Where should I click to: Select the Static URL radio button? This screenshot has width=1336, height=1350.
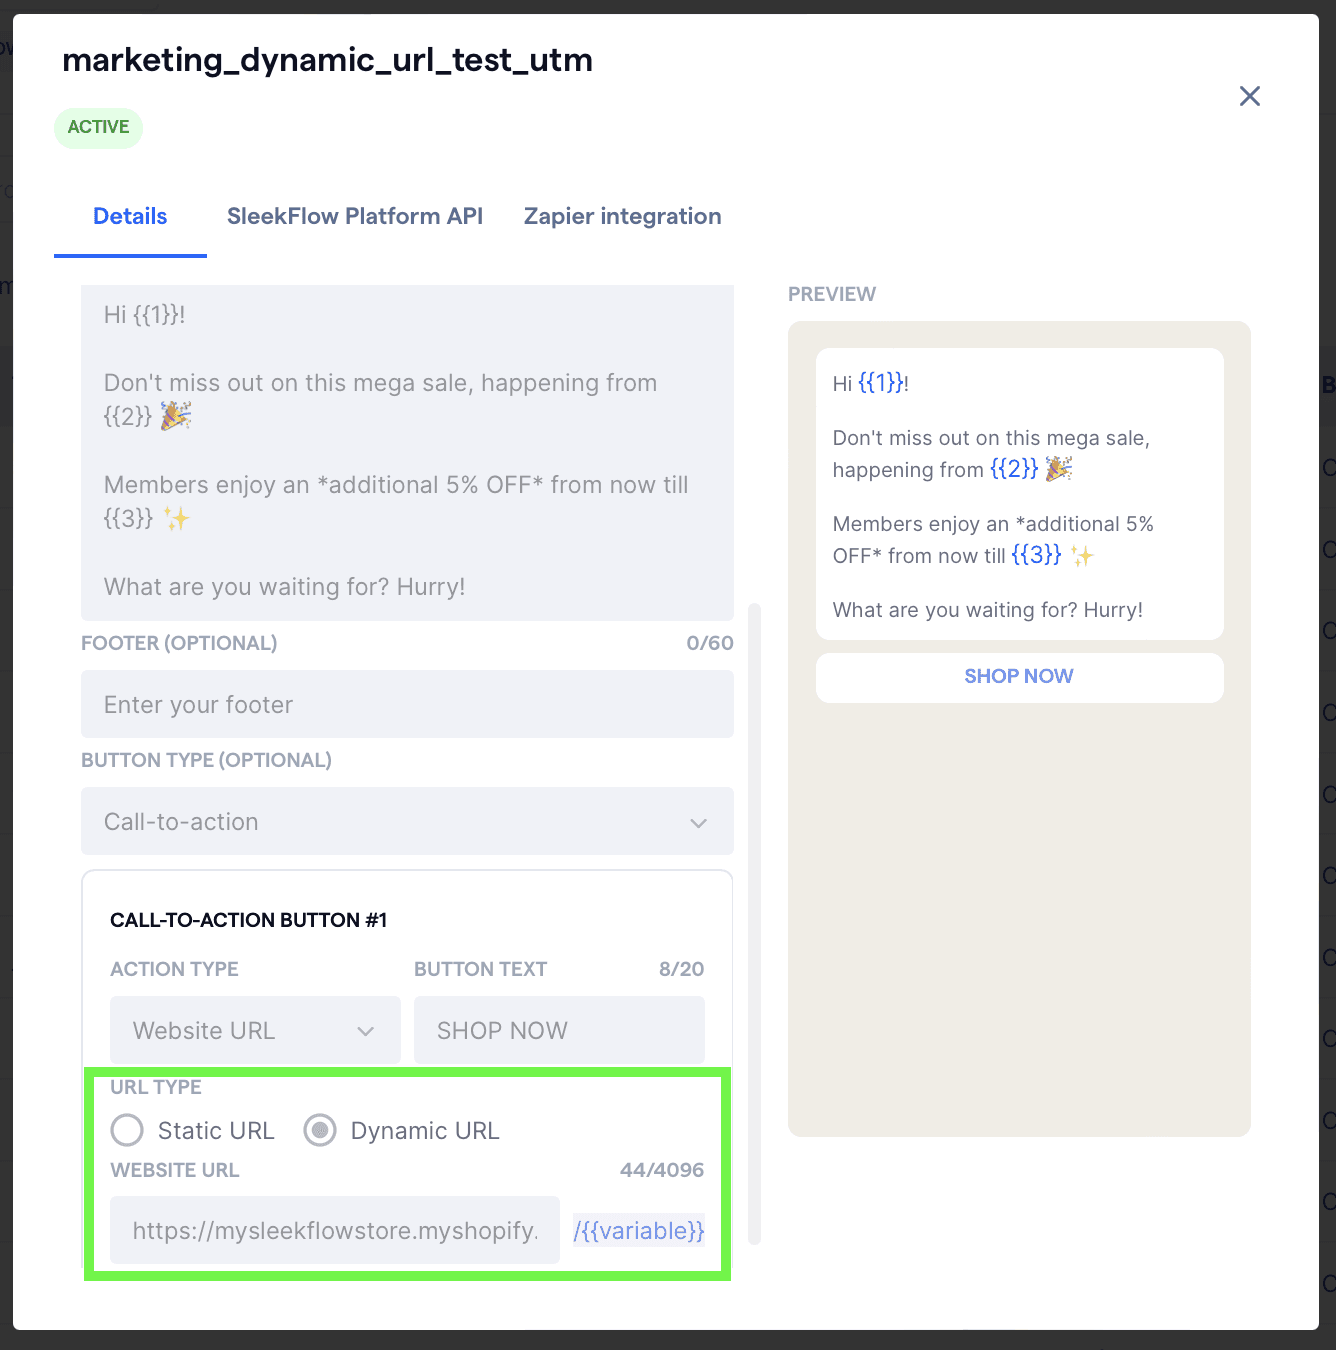click(127, 1130)
